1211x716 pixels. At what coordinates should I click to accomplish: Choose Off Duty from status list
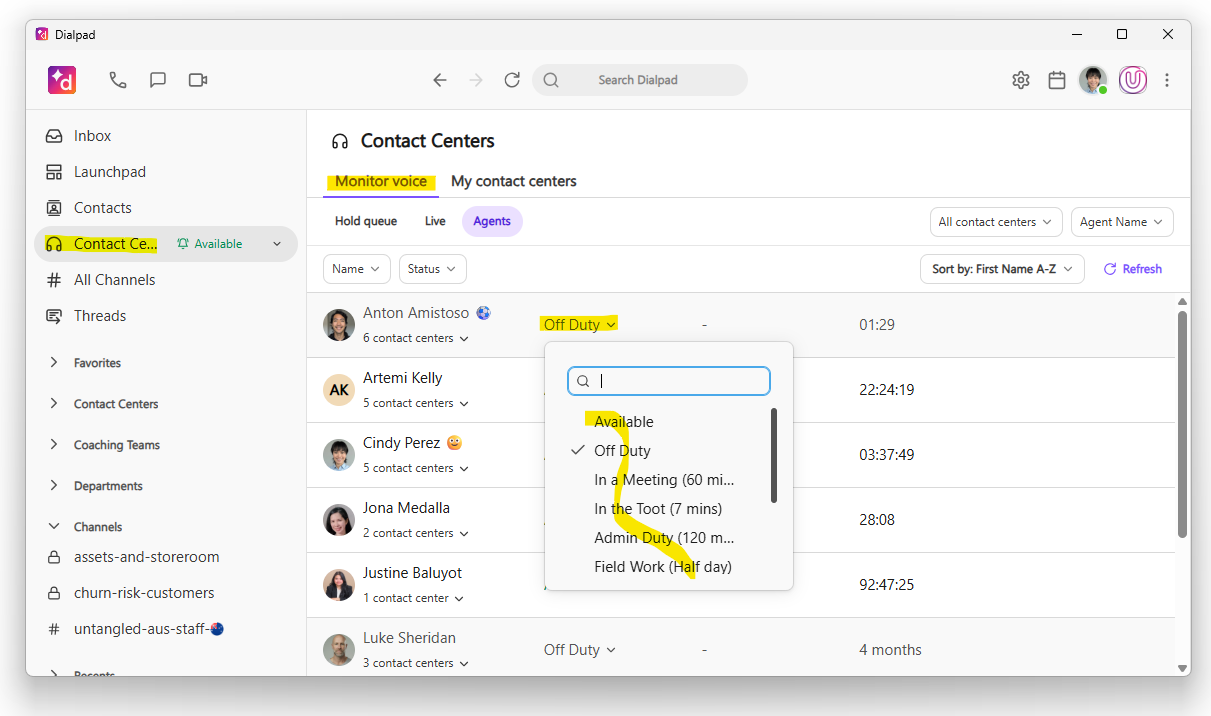pyautogui.click(x=622, y=451)
